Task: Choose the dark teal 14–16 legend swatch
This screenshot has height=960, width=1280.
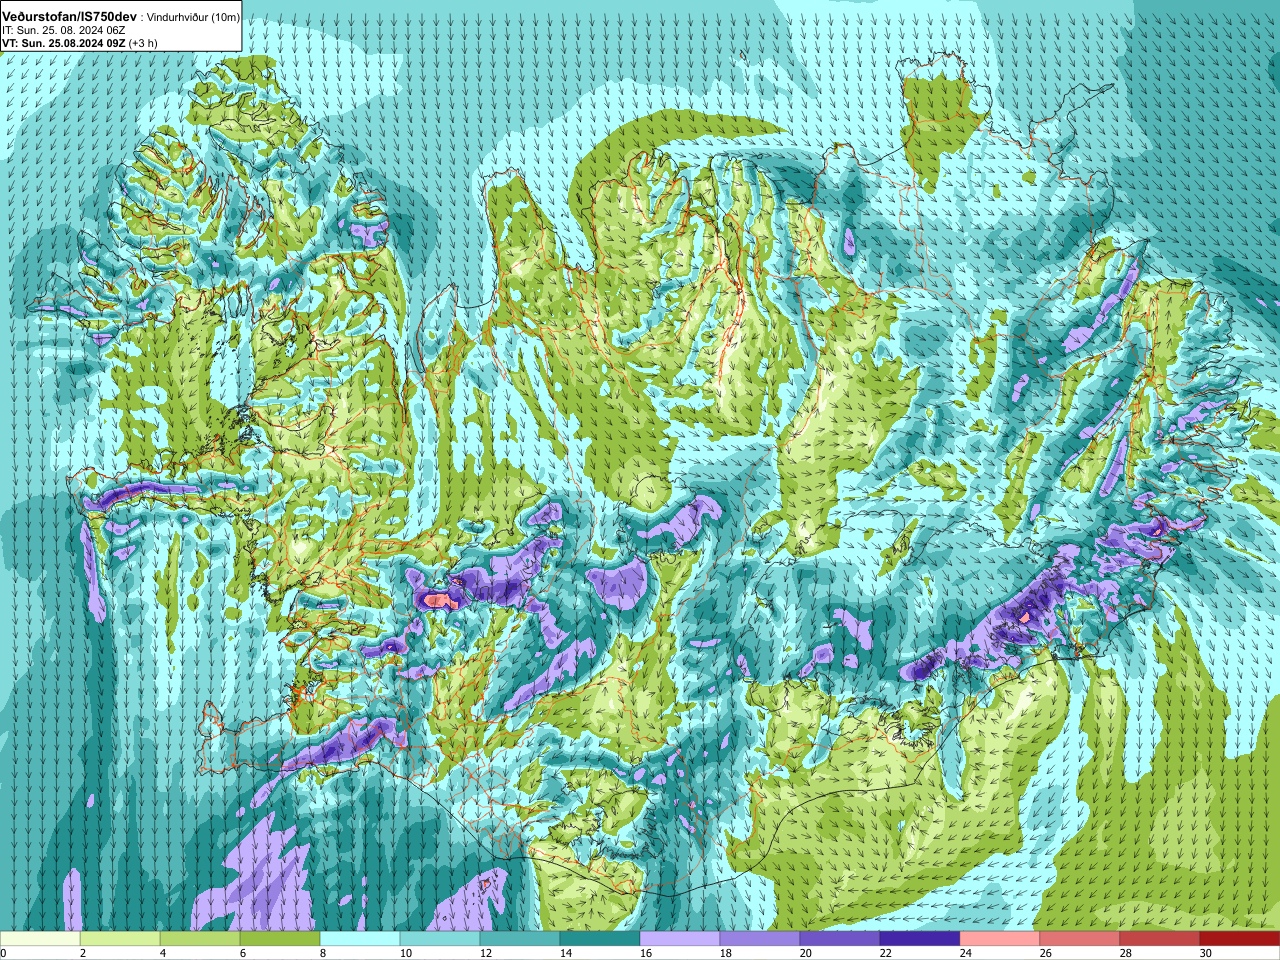Action: (600, 939)
